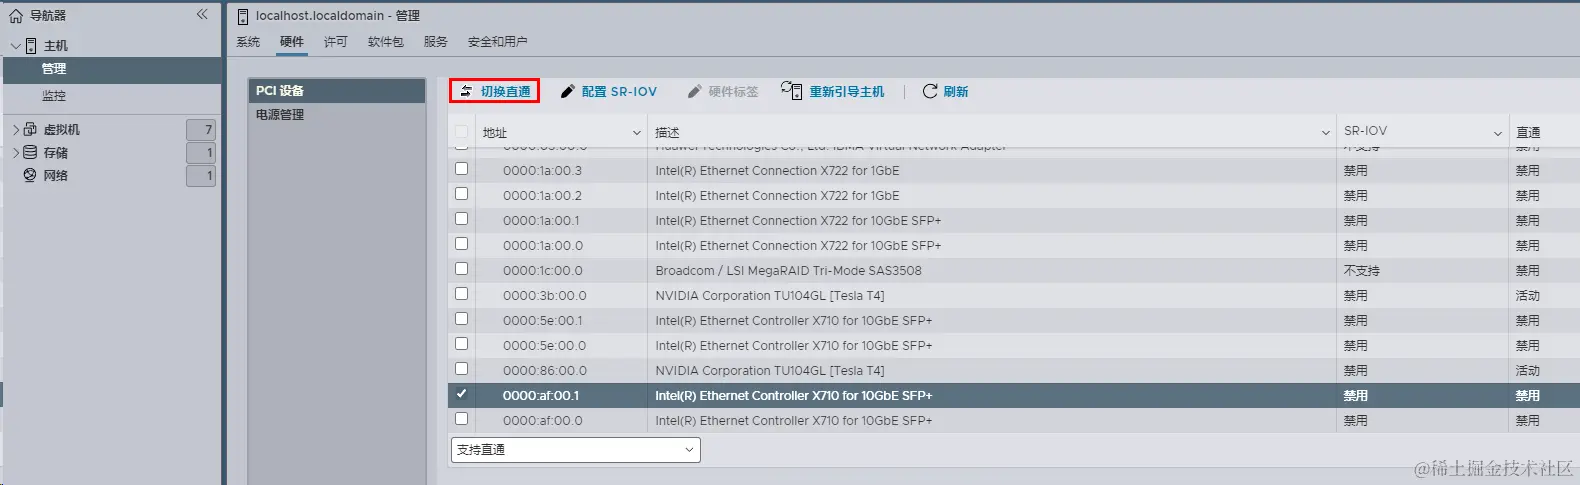The image size is (1580, 485).
Task: Switch to the 许可 tab
Action: point(335,41)
